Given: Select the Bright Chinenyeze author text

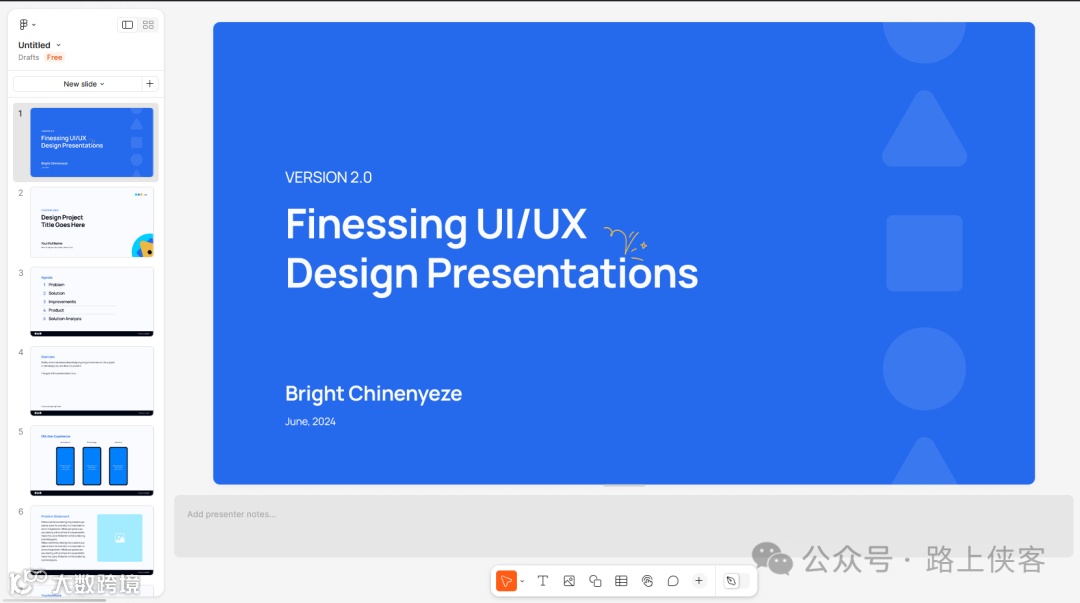Looking at the screenshot, I should point(373,394).
